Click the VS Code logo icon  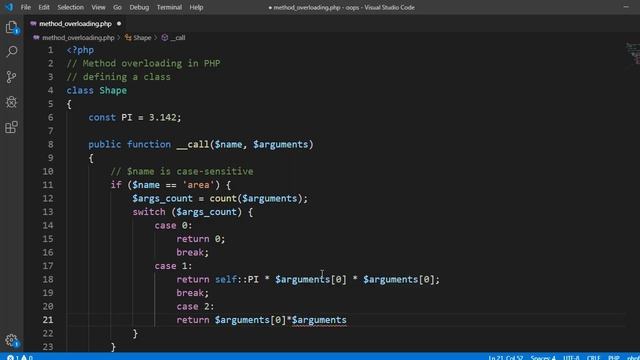pos(9,7)
